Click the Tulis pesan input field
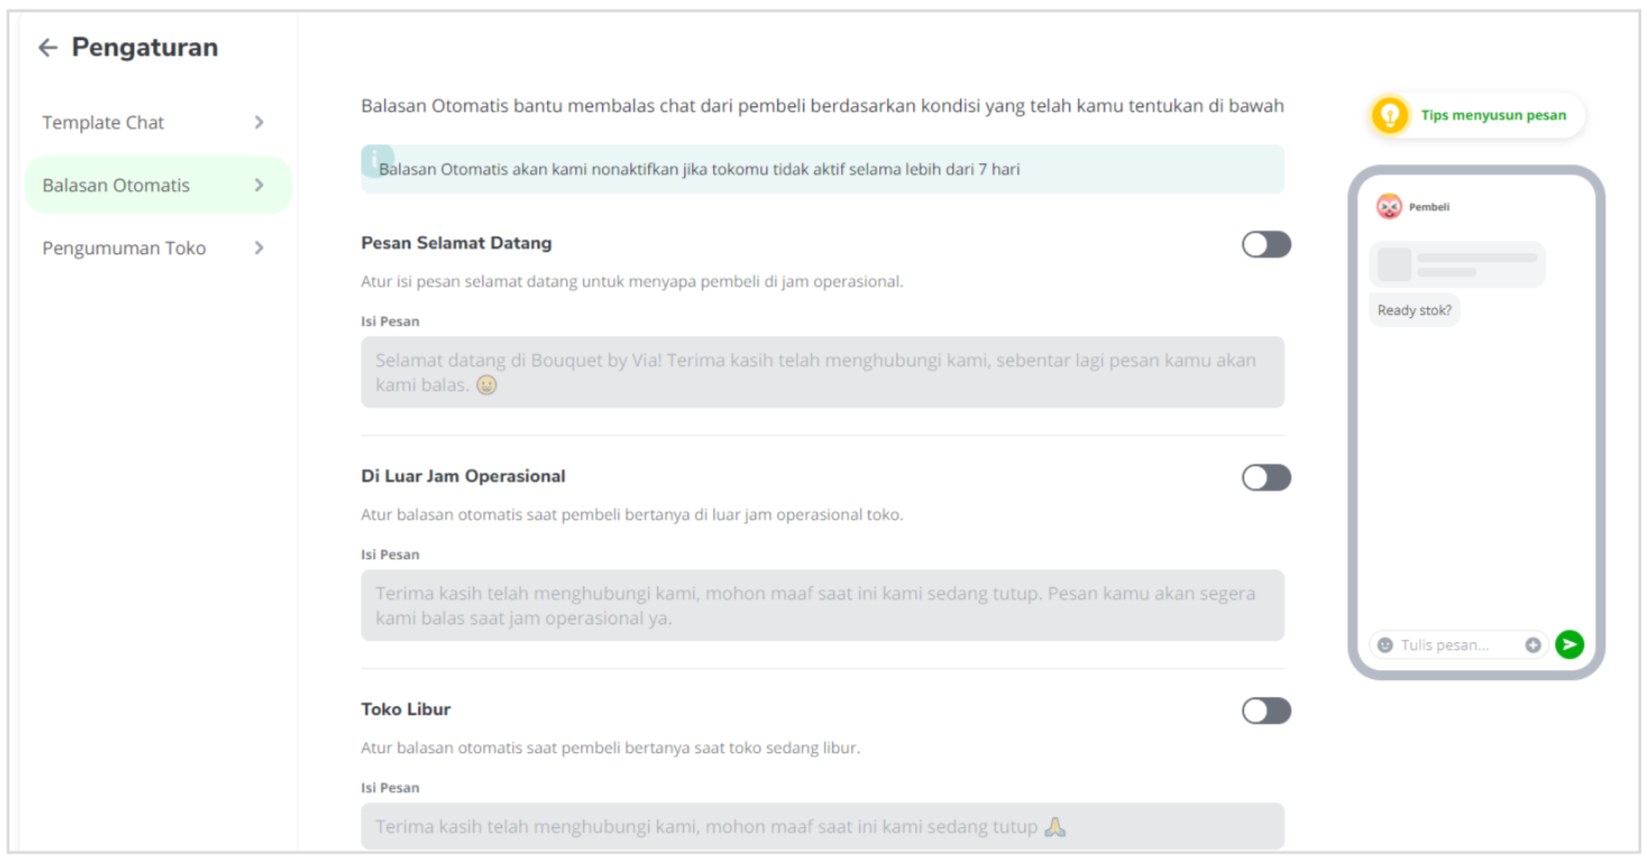 1458,645
